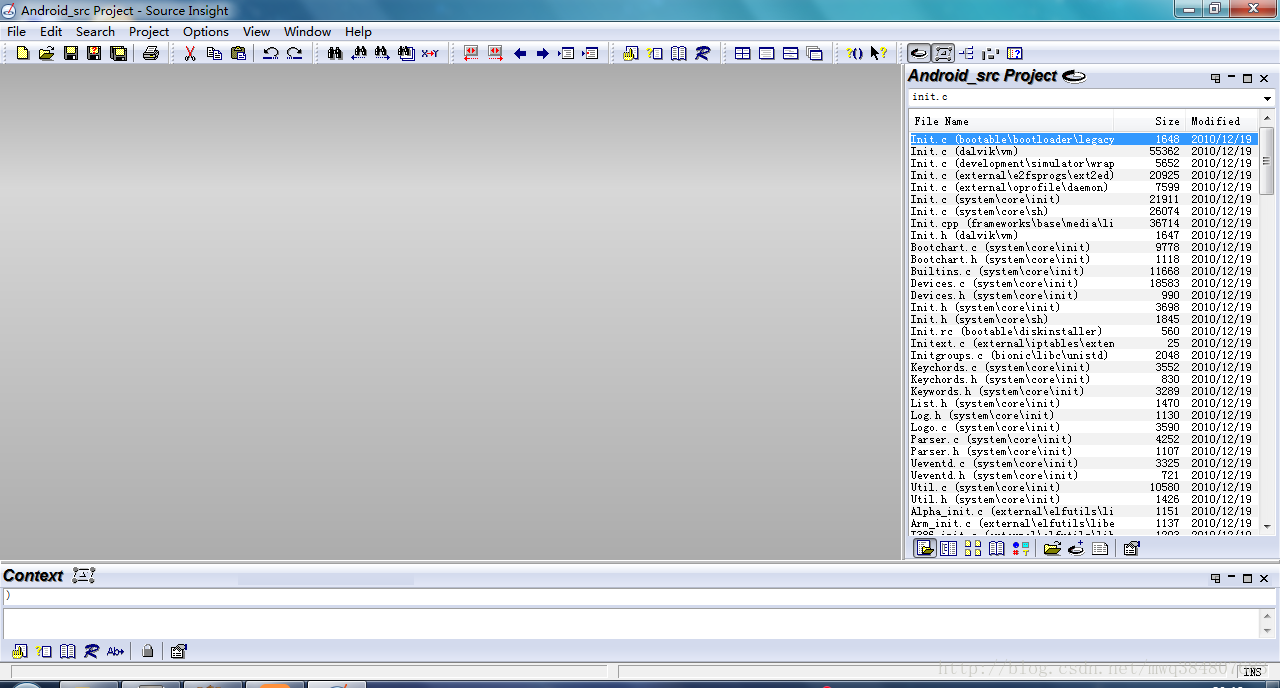Click the Save As disk icon with question mark
The image size is (1280, 688).
click(94, 53)
